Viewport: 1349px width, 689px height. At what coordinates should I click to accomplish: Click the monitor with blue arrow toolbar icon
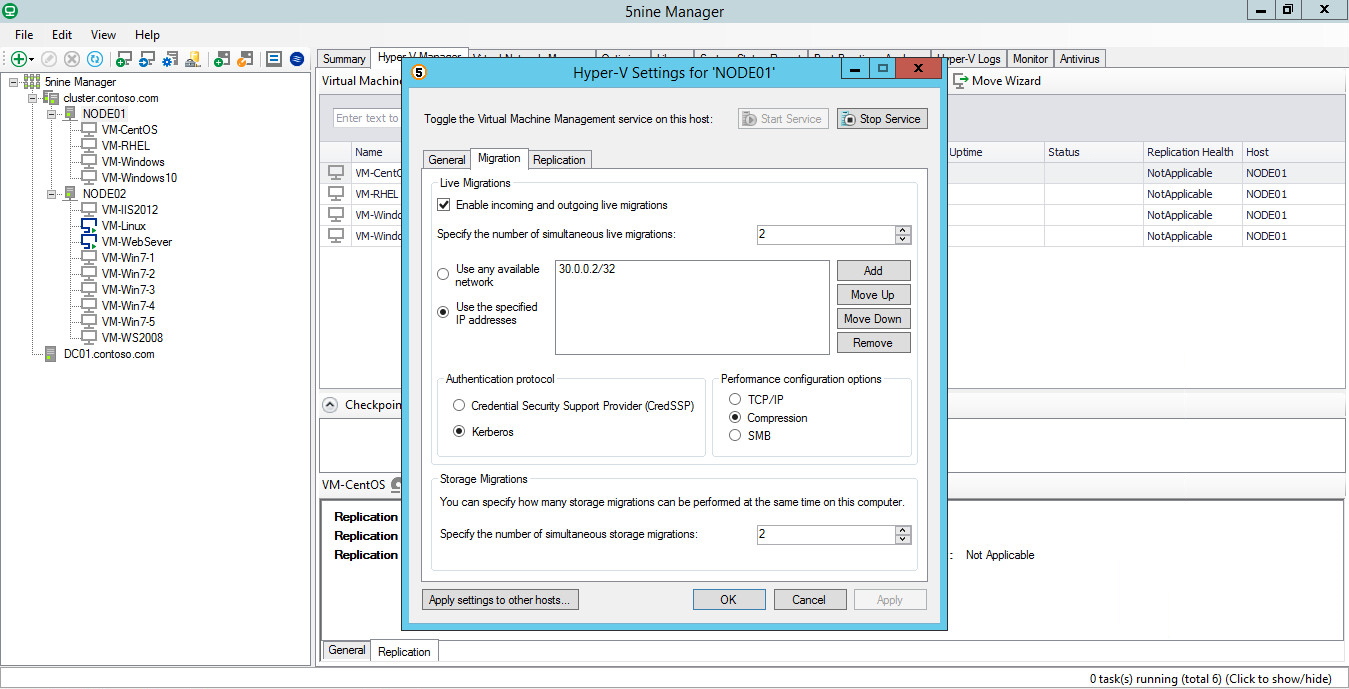pyautogui.click(x=147, y=60)
